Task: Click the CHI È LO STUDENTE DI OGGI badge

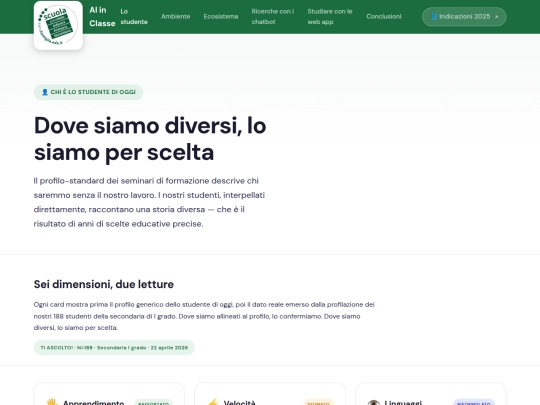Action: [x=89, y=92]
